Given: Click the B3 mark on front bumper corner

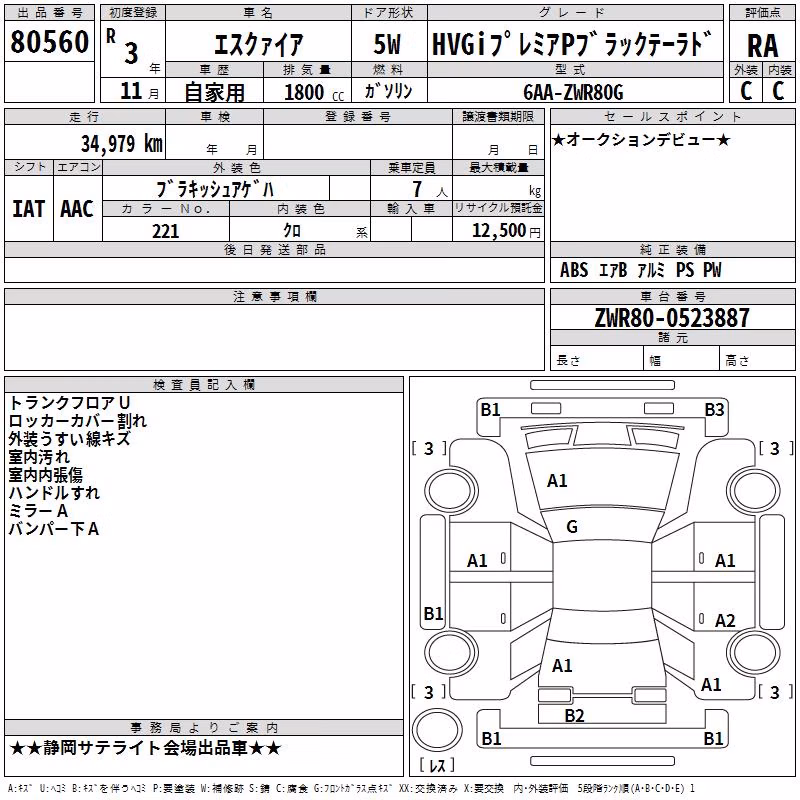Looking at the screenshot, I should tap(714, 410).
